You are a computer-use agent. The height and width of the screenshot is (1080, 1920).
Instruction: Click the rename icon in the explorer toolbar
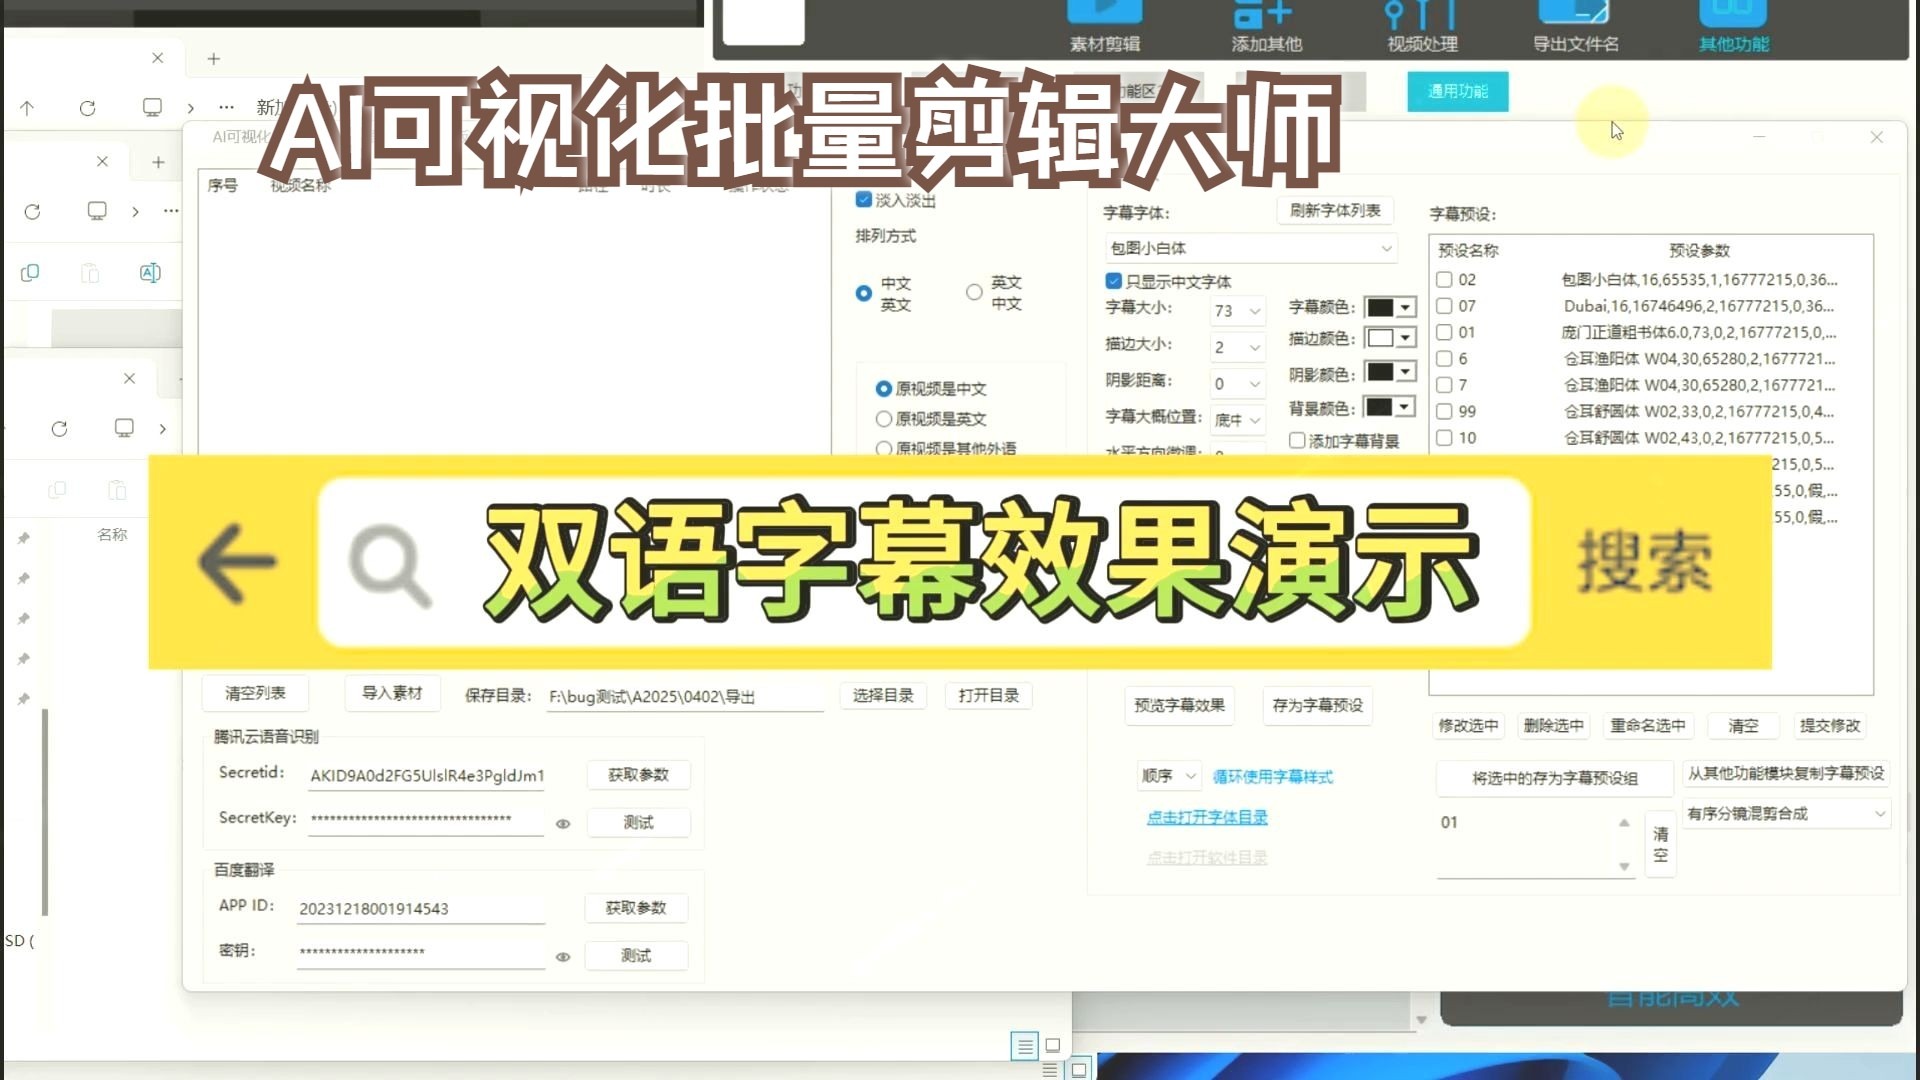click(150, 273)
